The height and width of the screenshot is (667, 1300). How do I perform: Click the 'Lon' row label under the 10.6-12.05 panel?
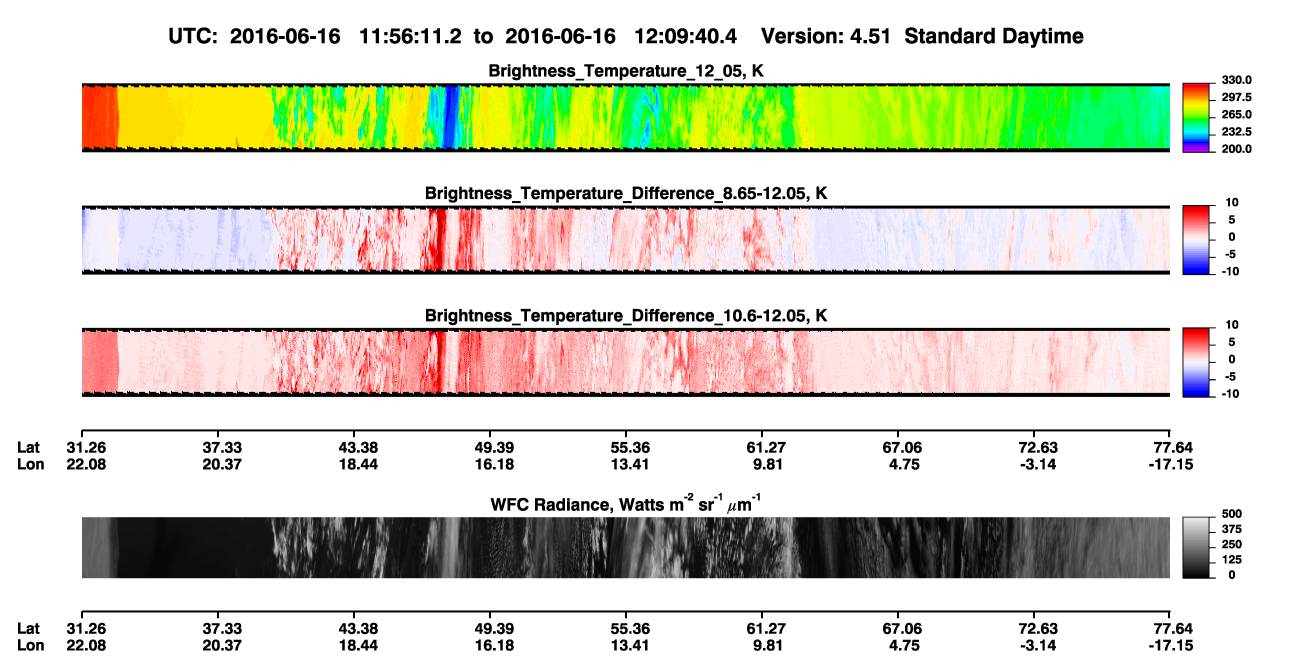[31, 463]
